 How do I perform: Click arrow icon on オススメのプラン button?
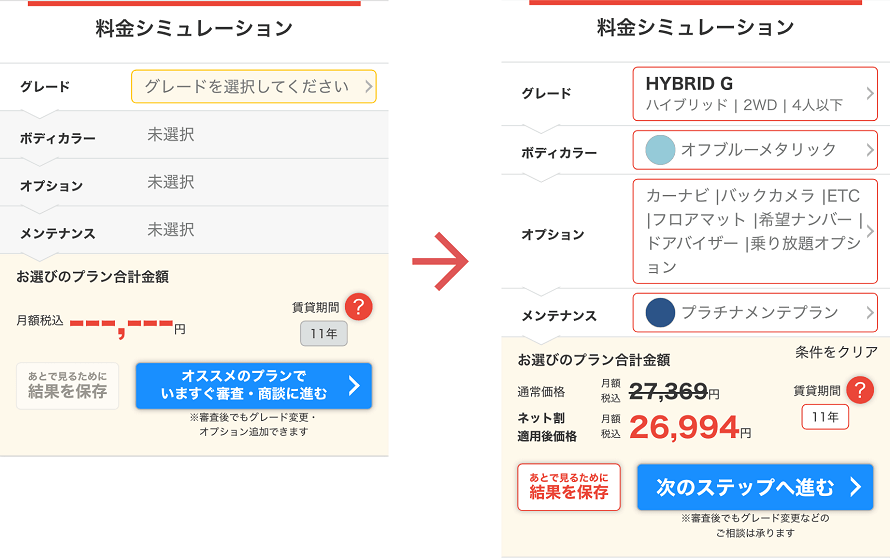[x=354, y=385]
